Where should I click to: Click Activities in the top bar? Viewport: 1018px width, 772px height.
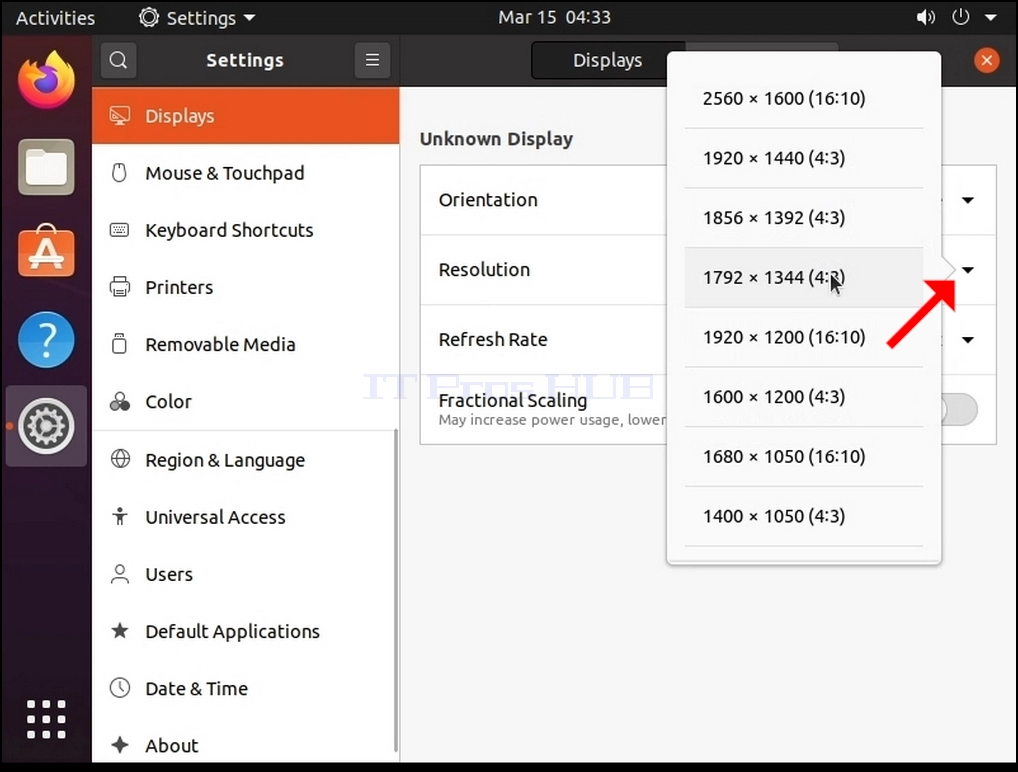pos(55,18)
